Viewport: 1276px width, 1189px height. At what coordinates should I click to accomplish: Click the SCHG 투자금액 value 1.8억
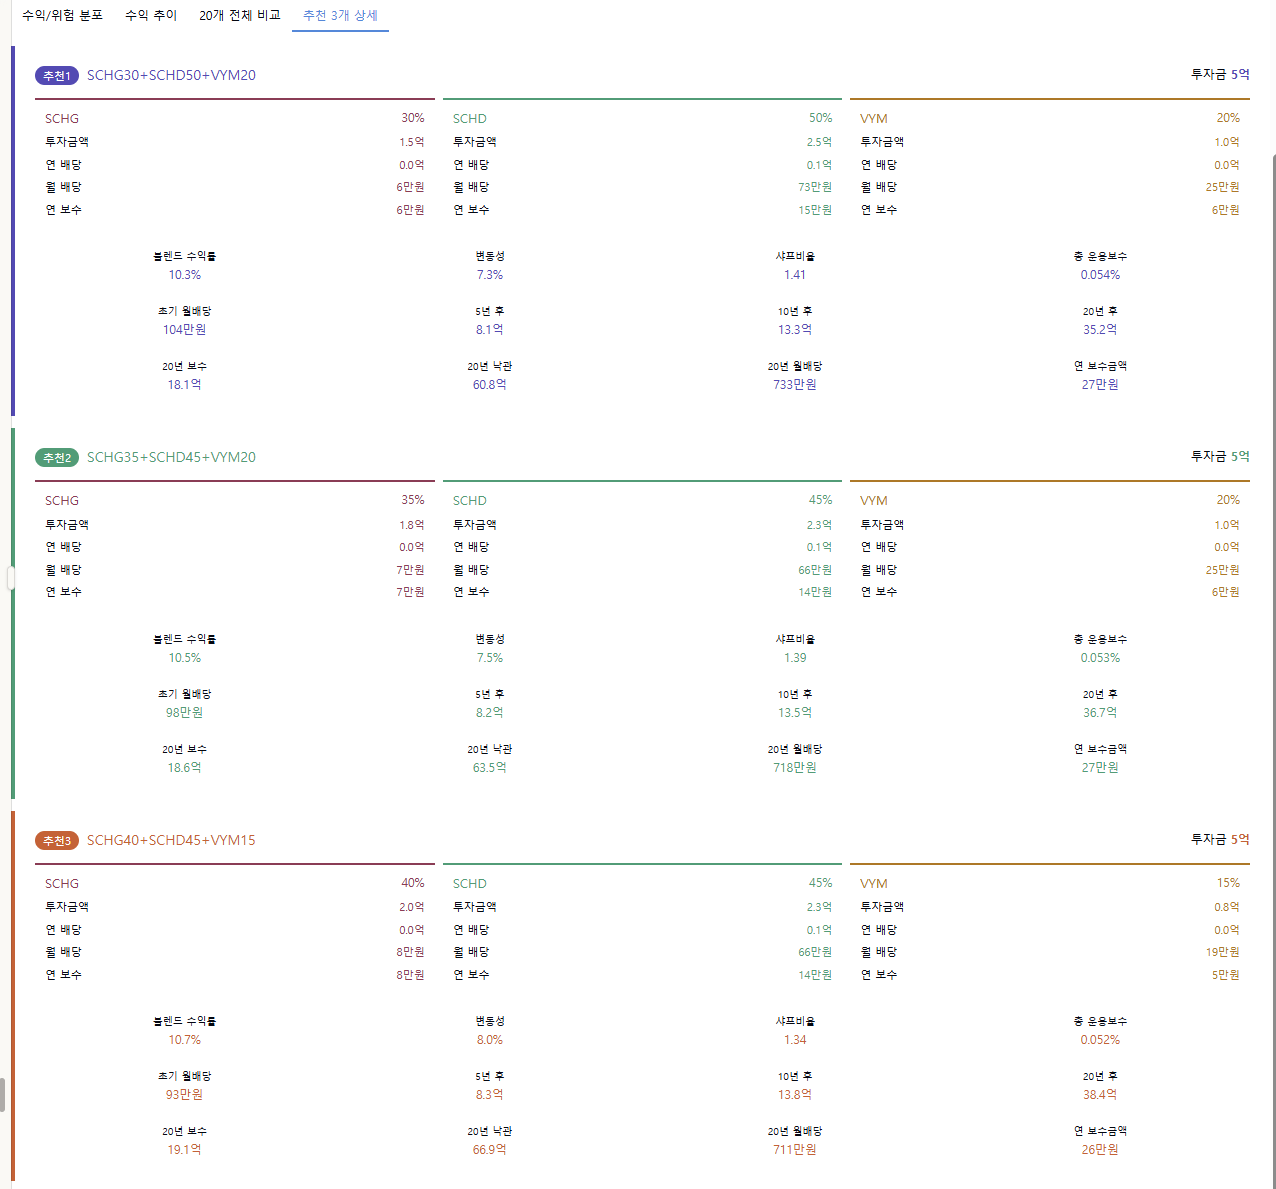[x=412, y=525]
